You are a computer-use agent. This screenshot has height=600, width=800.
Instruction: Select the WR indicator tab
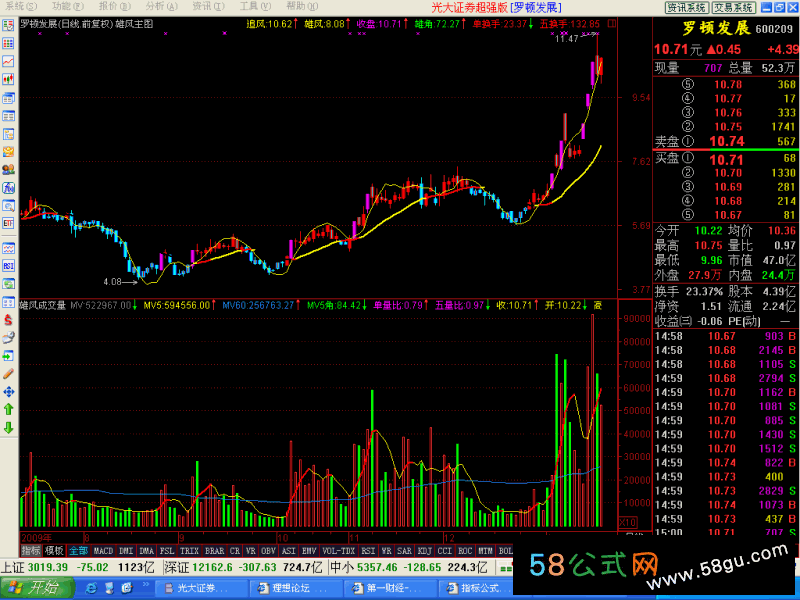click(386, 551)
